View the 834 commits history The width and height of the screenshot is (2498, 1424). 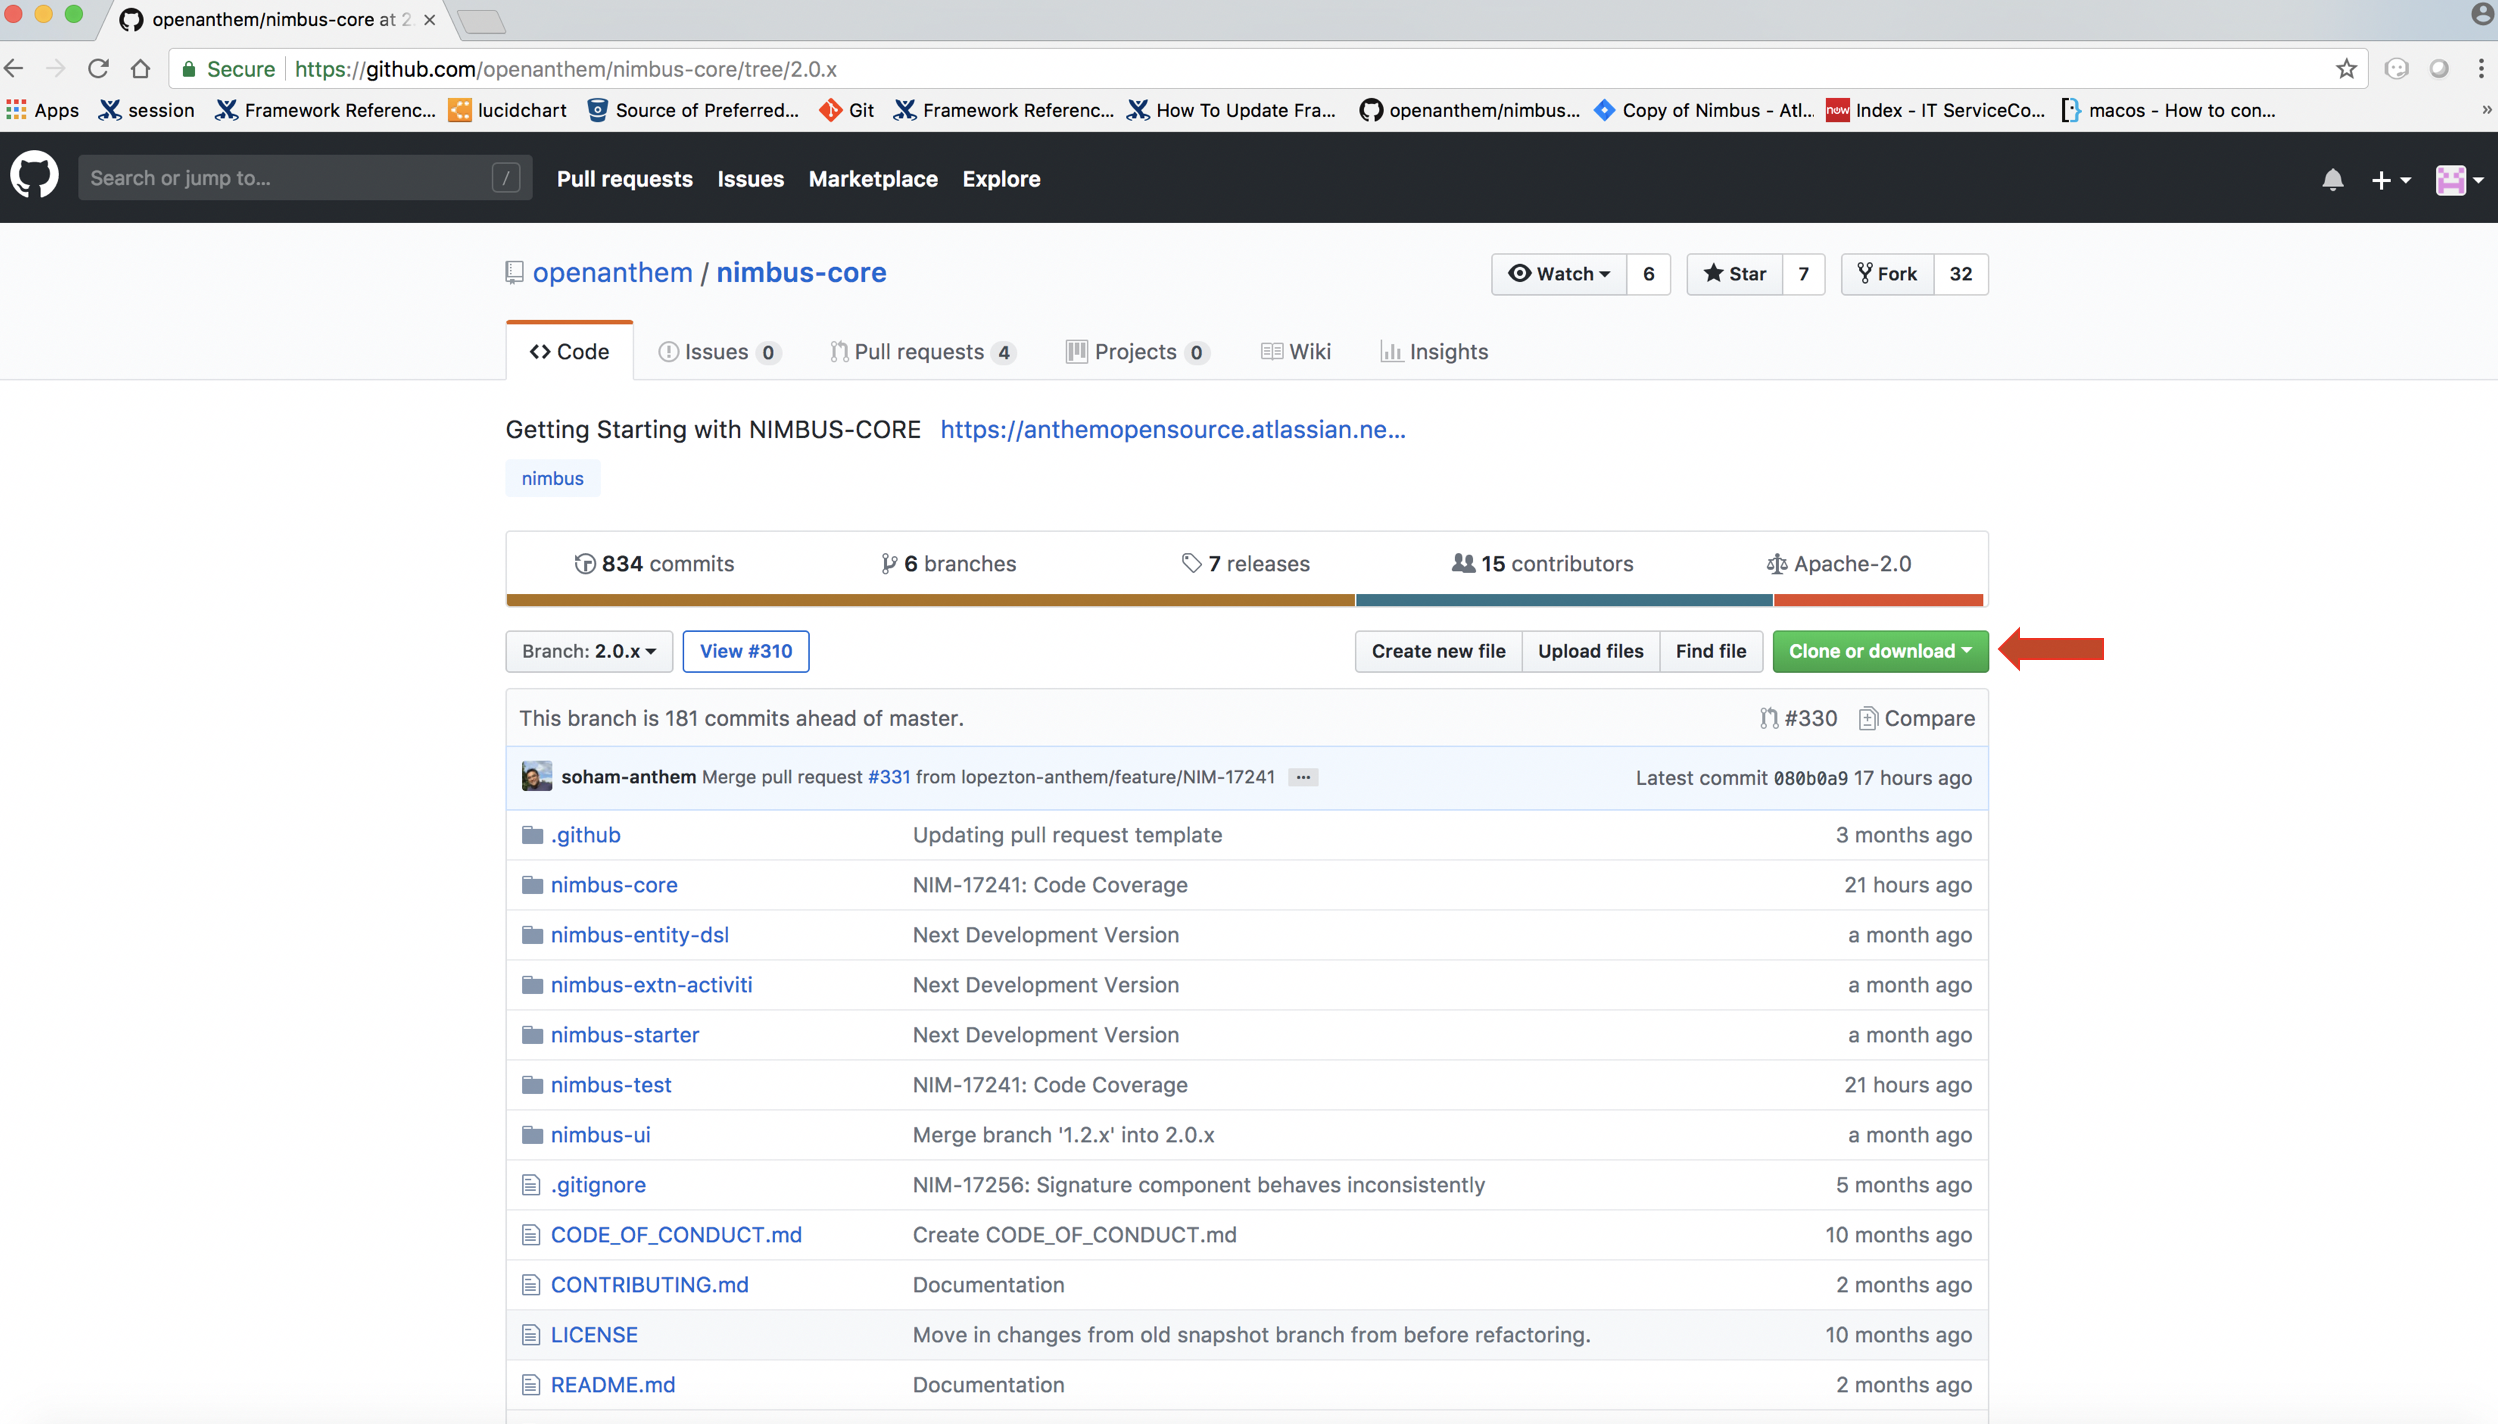coord(654,563)
